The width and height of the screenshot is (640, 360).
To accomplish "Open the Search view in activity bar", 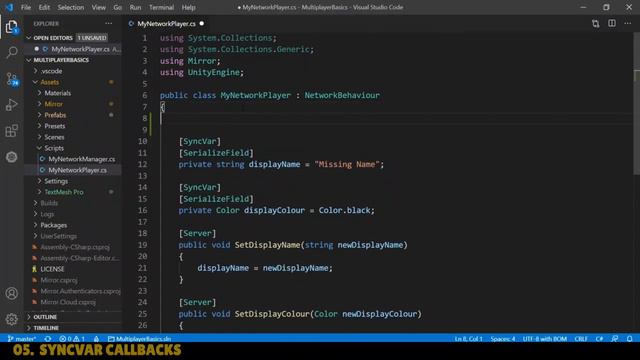I will click(12, 52).
